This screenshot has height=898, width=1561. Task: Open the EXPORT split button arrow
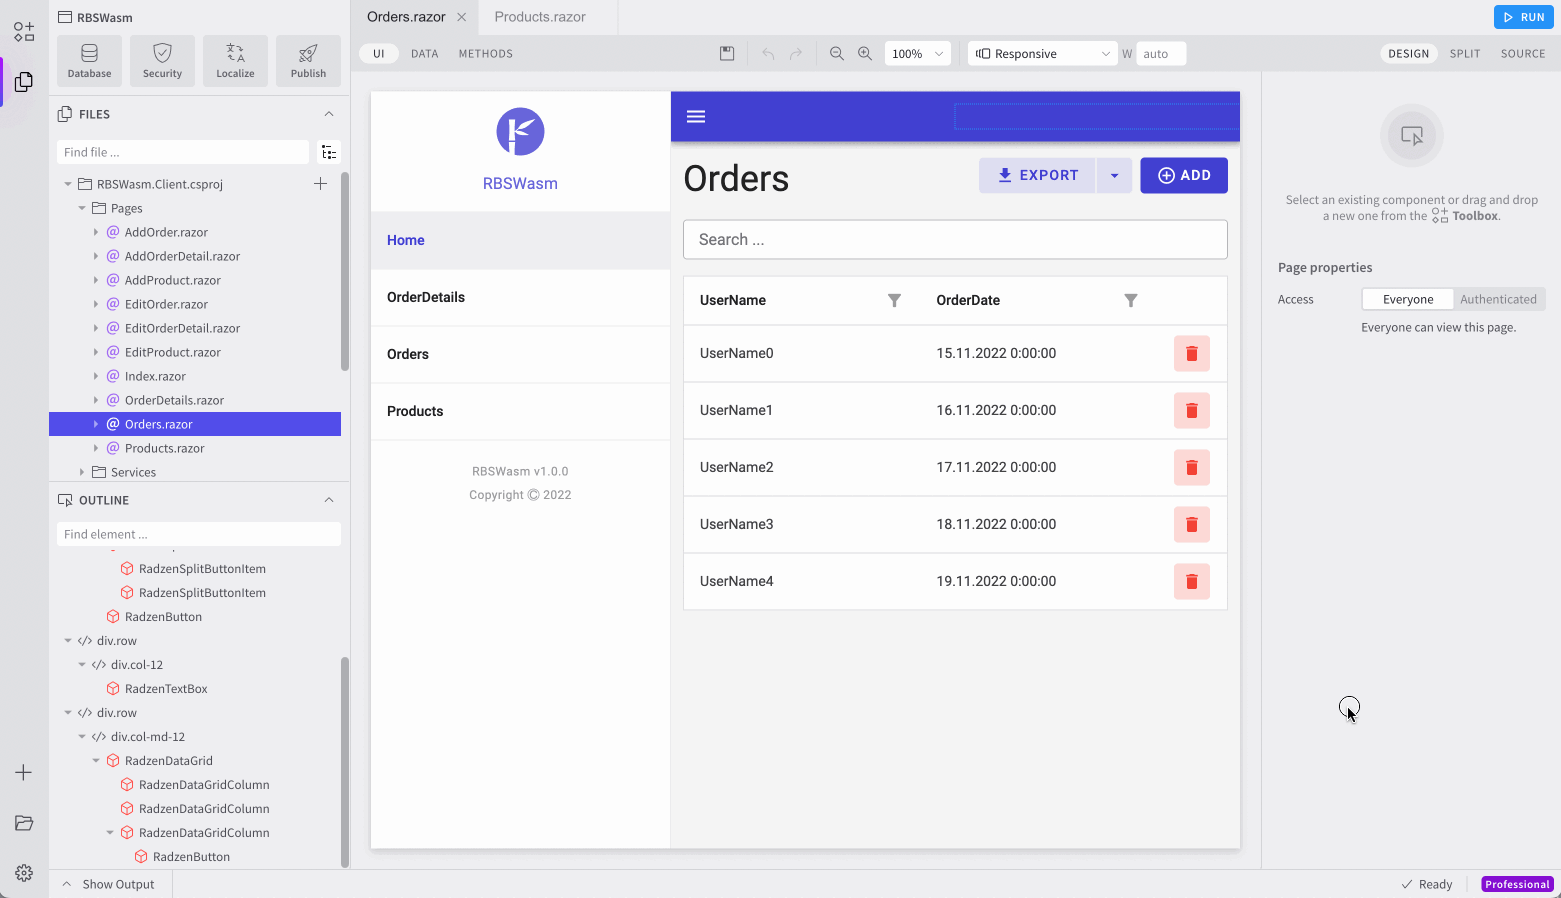pos(1114,175)
